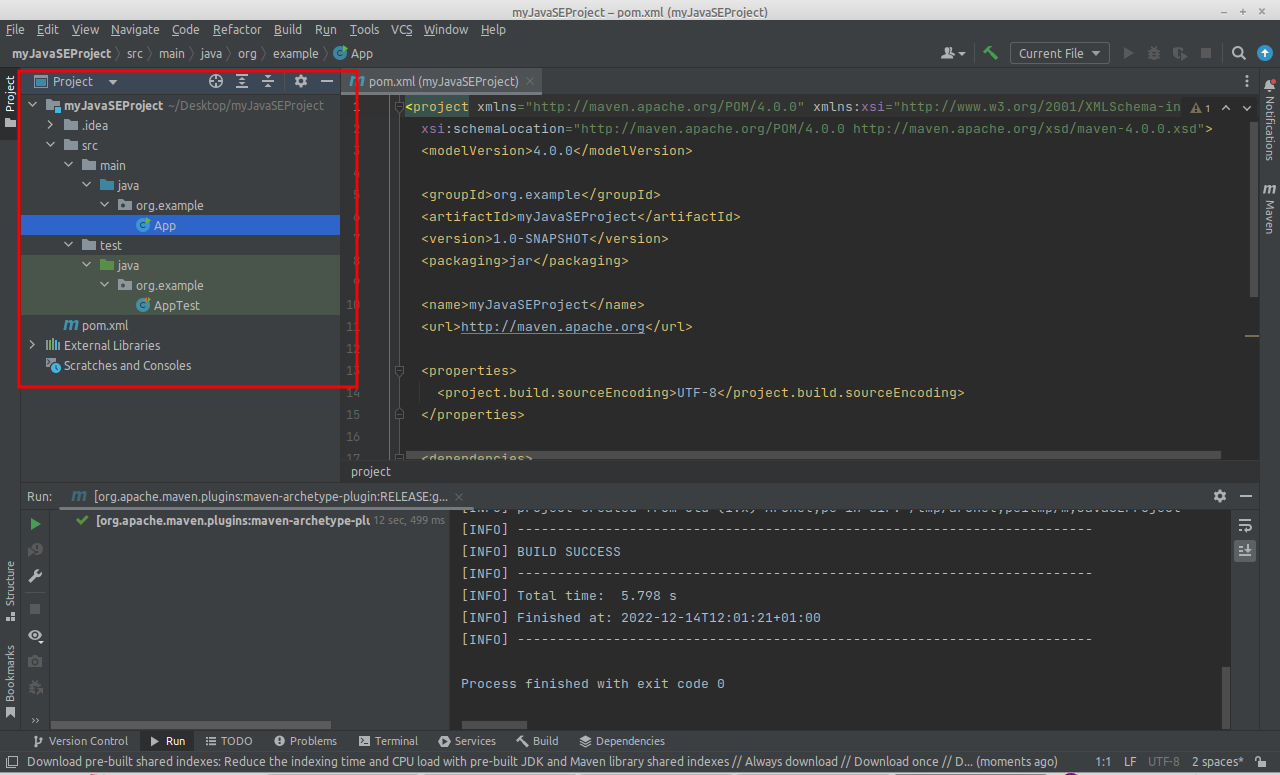Click the 'App' breadcrumb in the navigation bar
The width and height of the screenshot is (1280, 775).
point(353,54)
